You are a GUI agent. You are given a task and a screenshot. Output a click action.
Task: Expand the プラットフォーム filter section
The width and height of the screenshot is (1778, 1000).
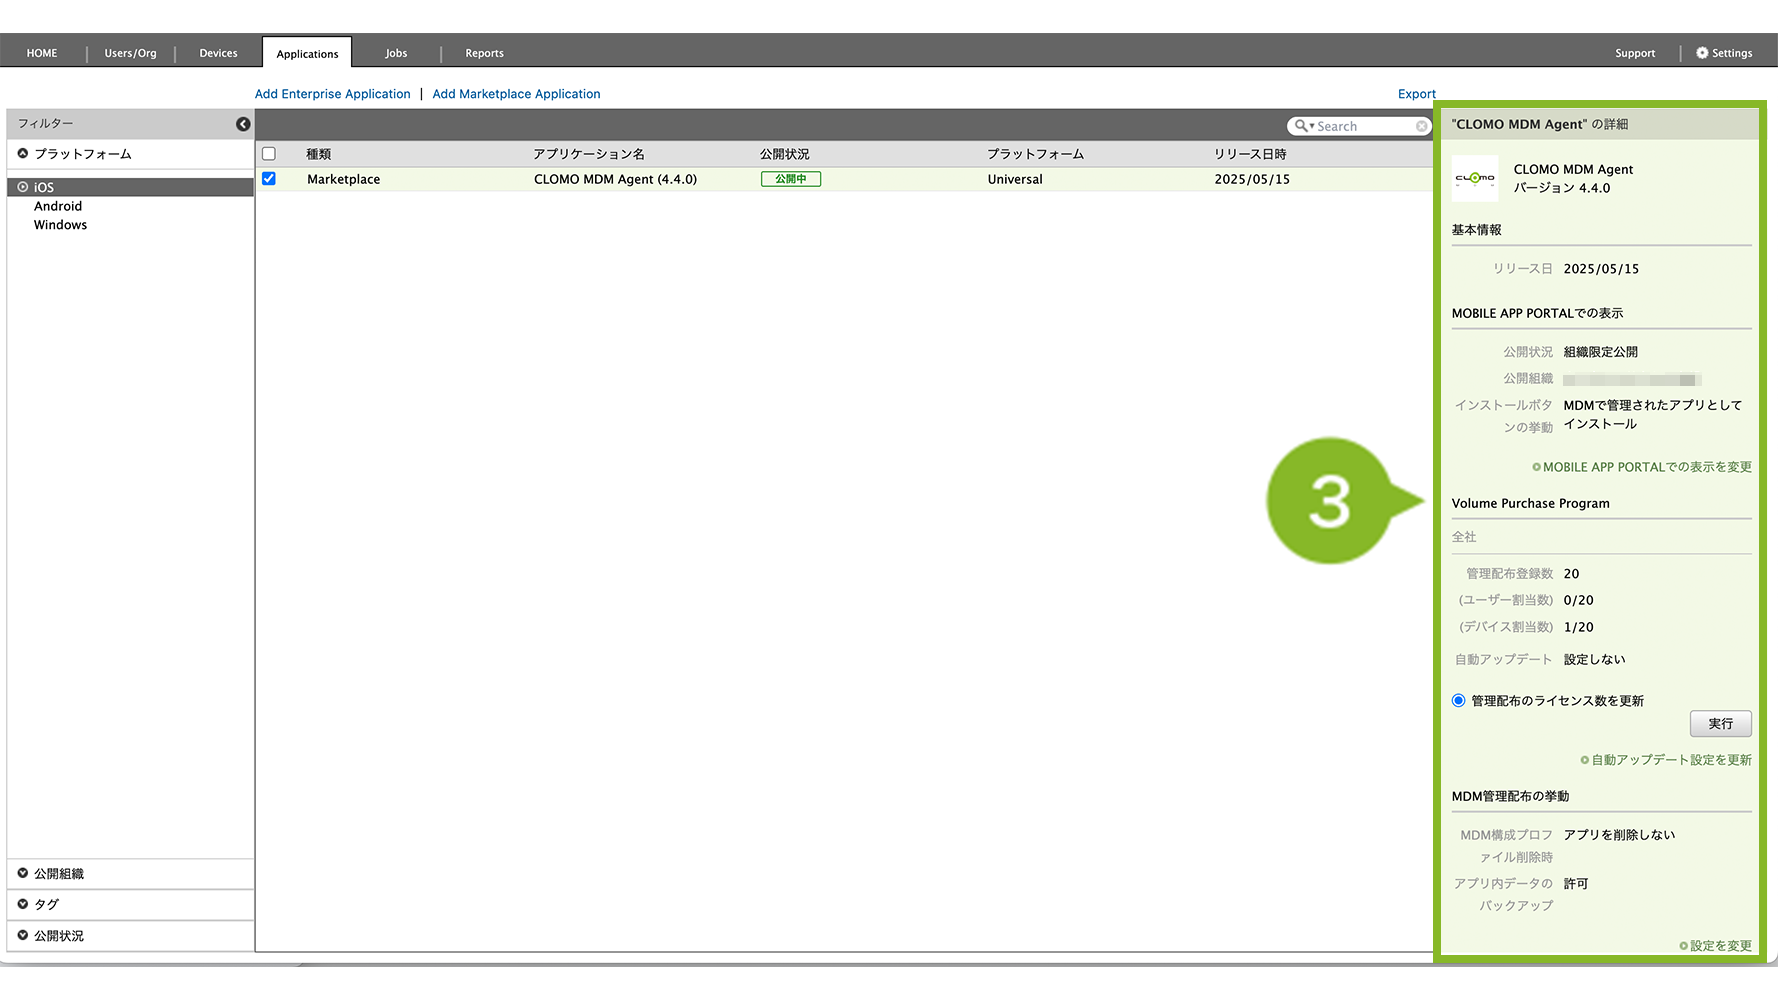coord(23,154)
